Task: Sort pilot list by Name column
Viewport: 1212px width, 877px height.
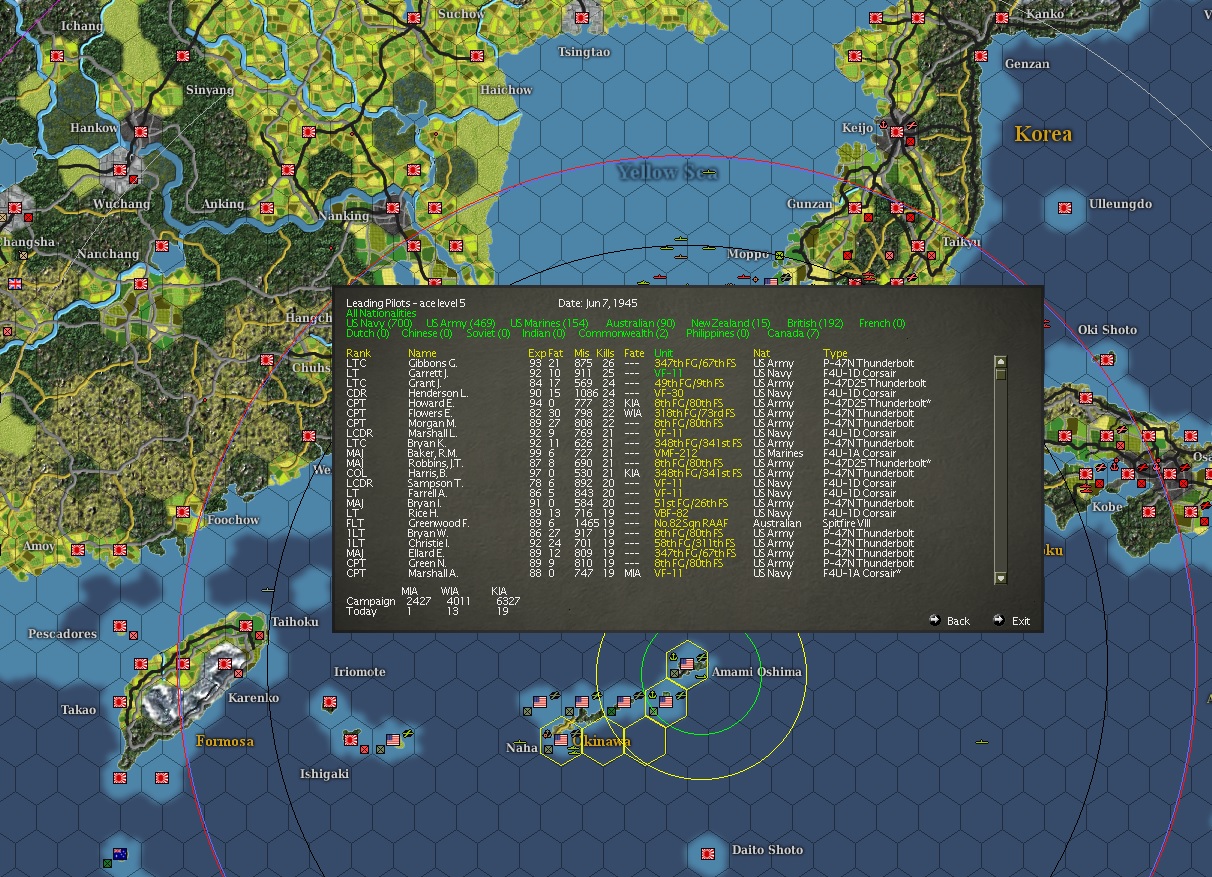Action: click(422, 353)
